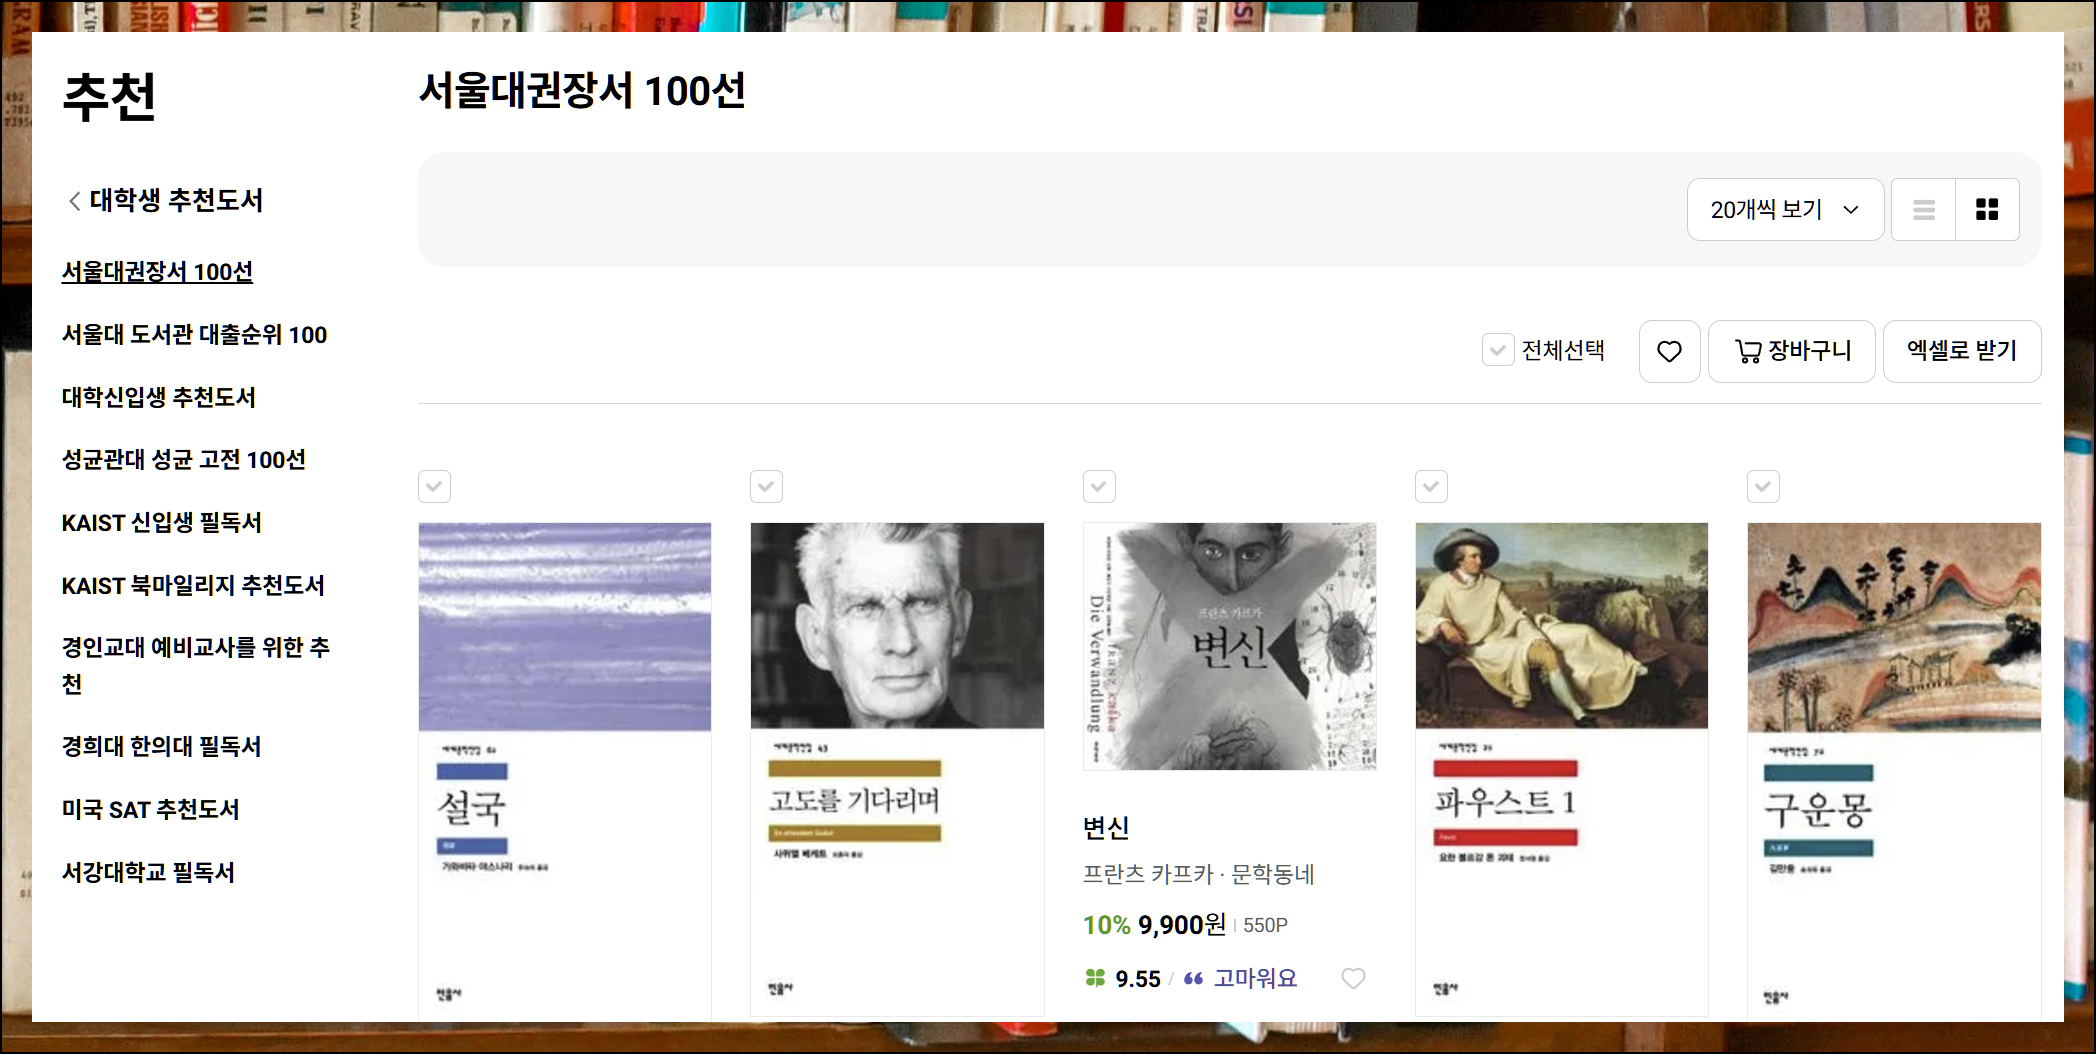Viewport: 2096px width, 1054px height.
Task: Check the box above 고도를 기다리며 book
Action: pyautogui.click(x=766, y=487)
